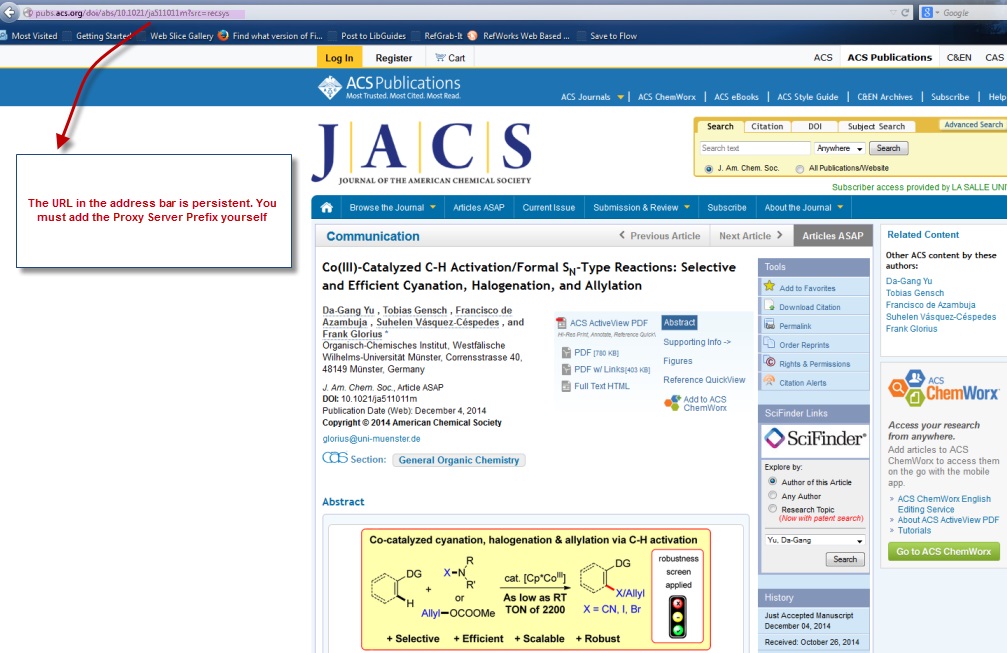Open the Cart via shopping cart icon
This screenshot has height=653, width=1007.
pos(440,58)
